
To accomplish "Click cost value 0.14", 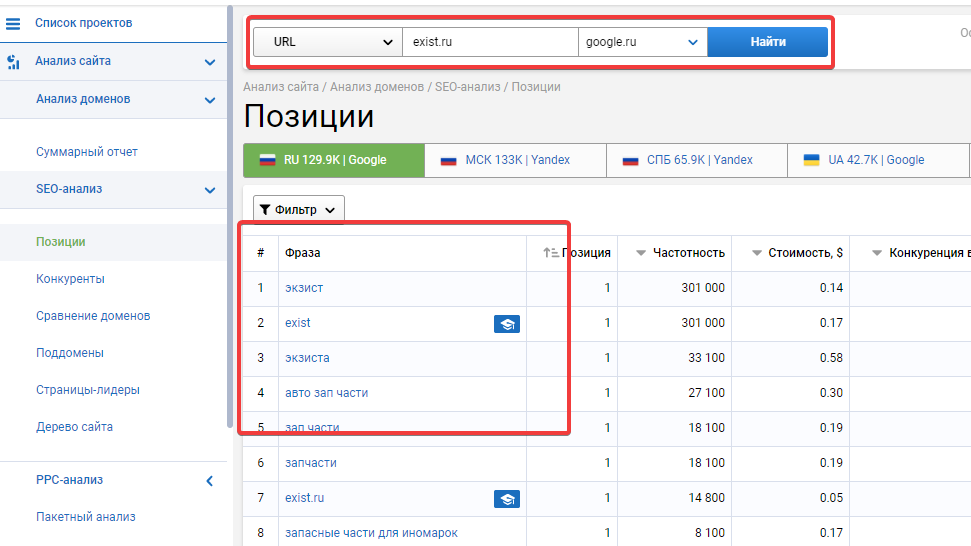I will click(831, 288).
